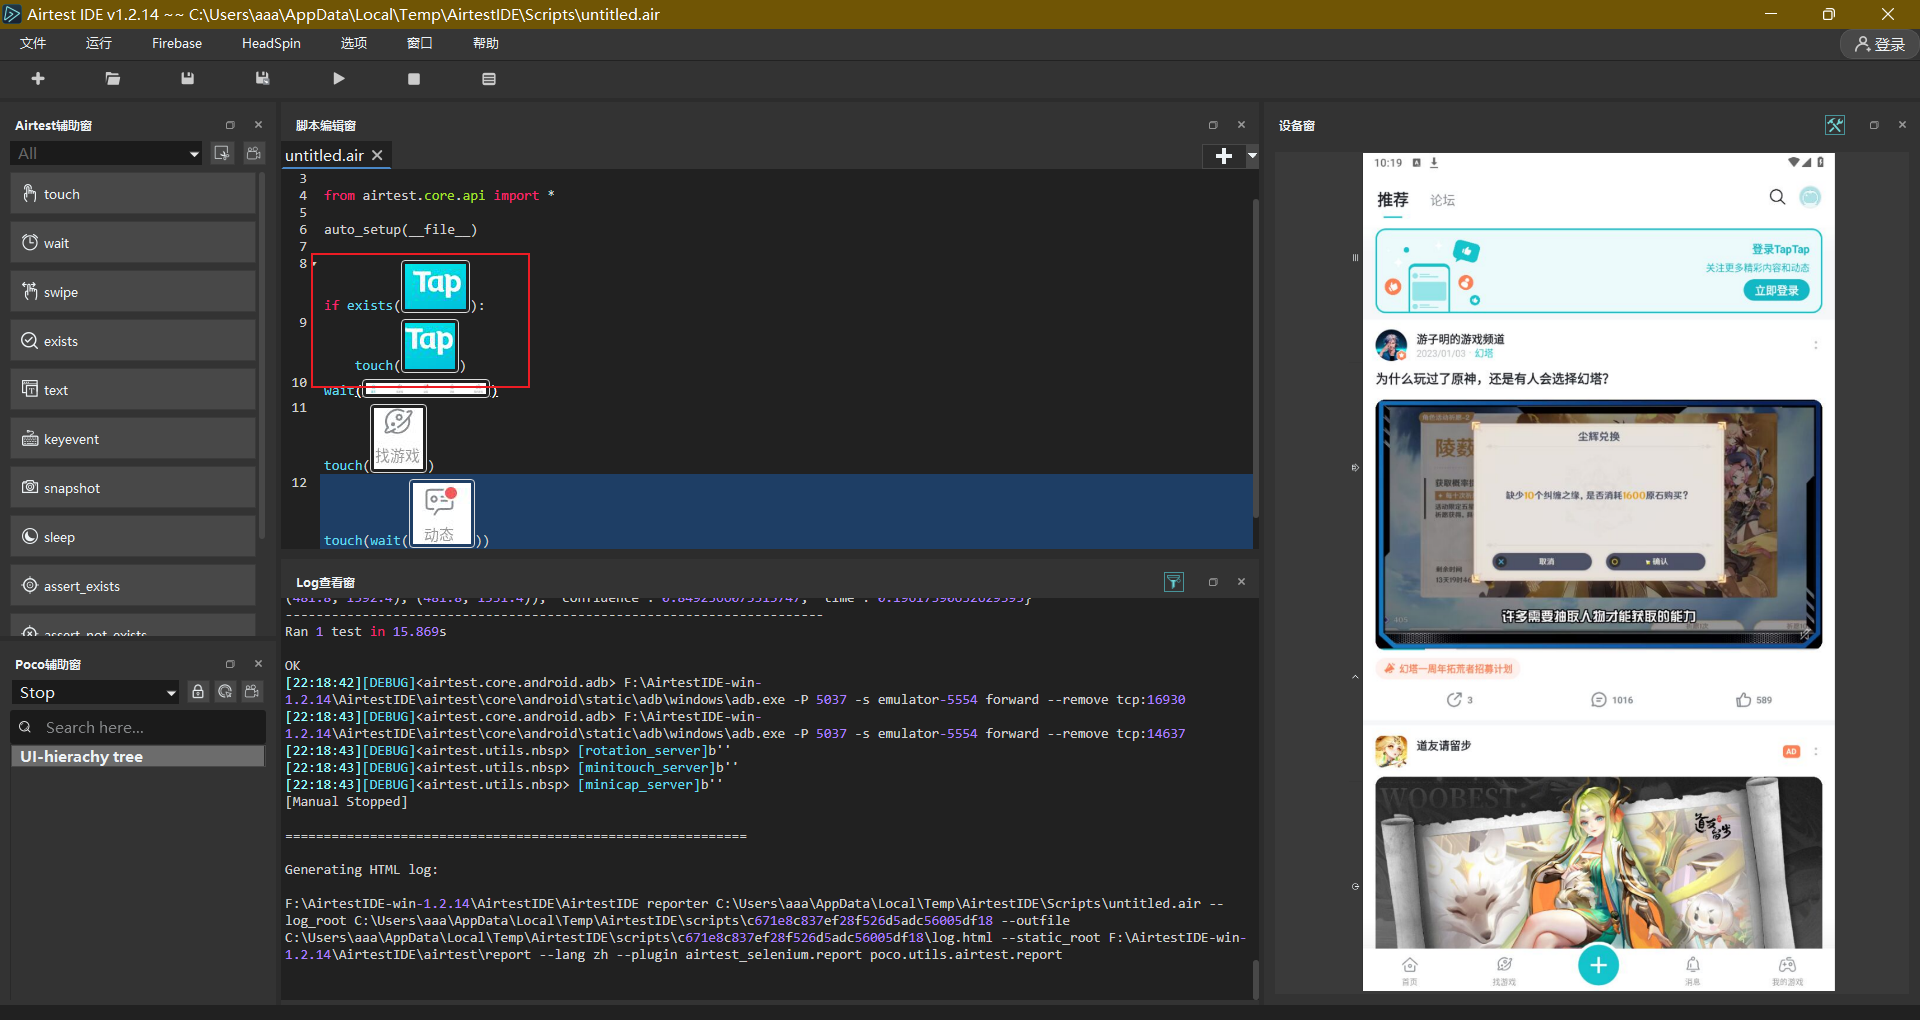Click the 动态 image in the script
Screen dimensions: 1920x1020
pos(441,513)
